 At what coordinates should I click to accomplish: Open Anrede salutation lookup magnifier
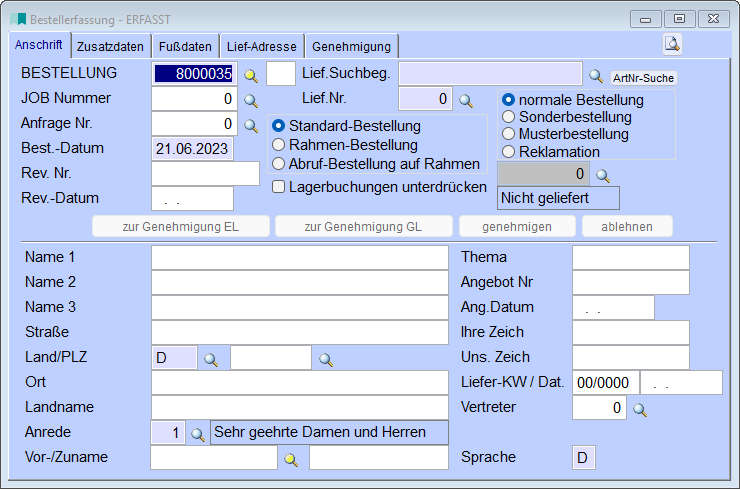(x=197, y=434)
